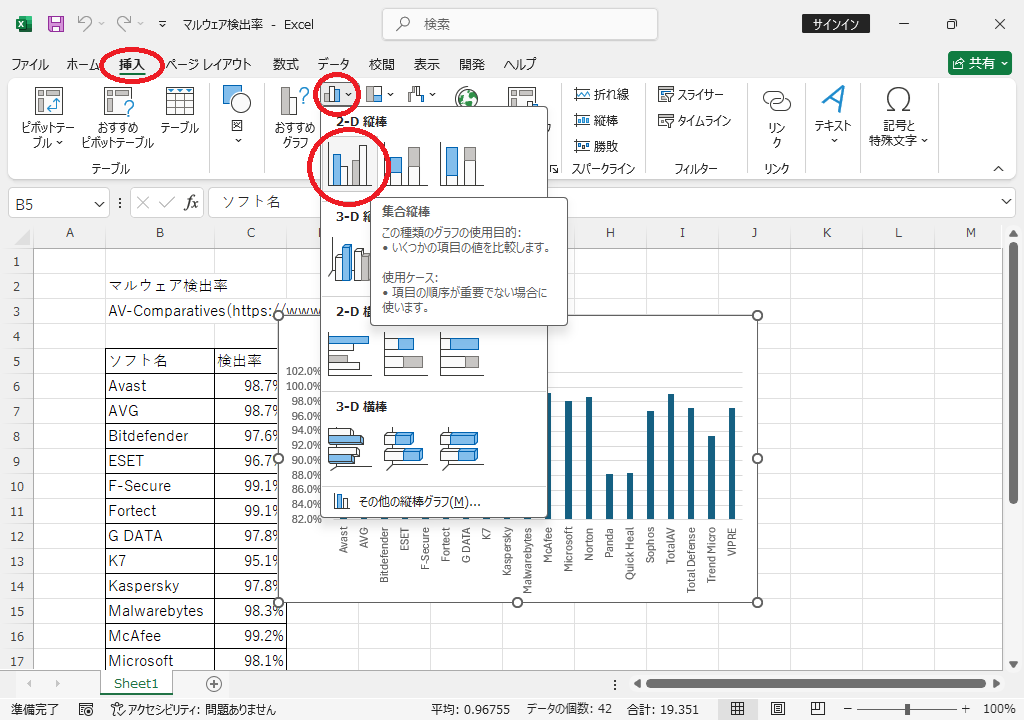
Task: Select 3-D clustered bar chart
Action: [x=349, y=448]
